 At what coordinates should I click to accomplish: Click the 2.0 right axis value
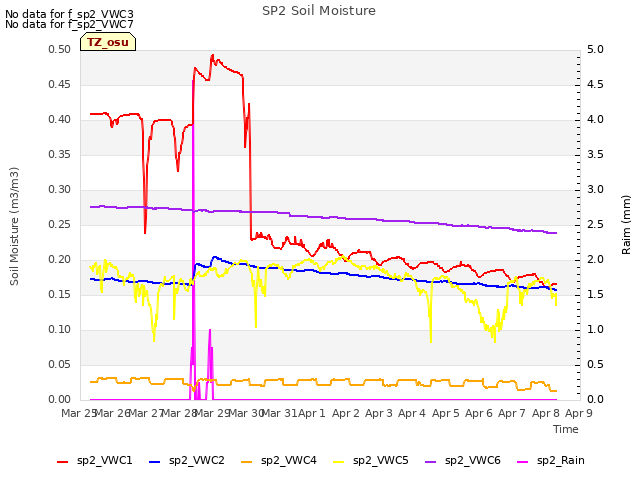(x=595, y=260)
